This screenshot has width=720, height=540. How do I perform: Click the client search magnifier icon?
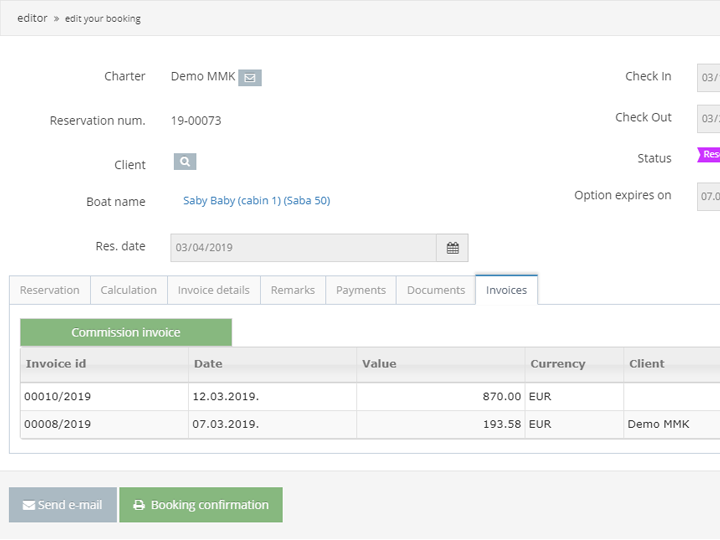coord(185,161)
